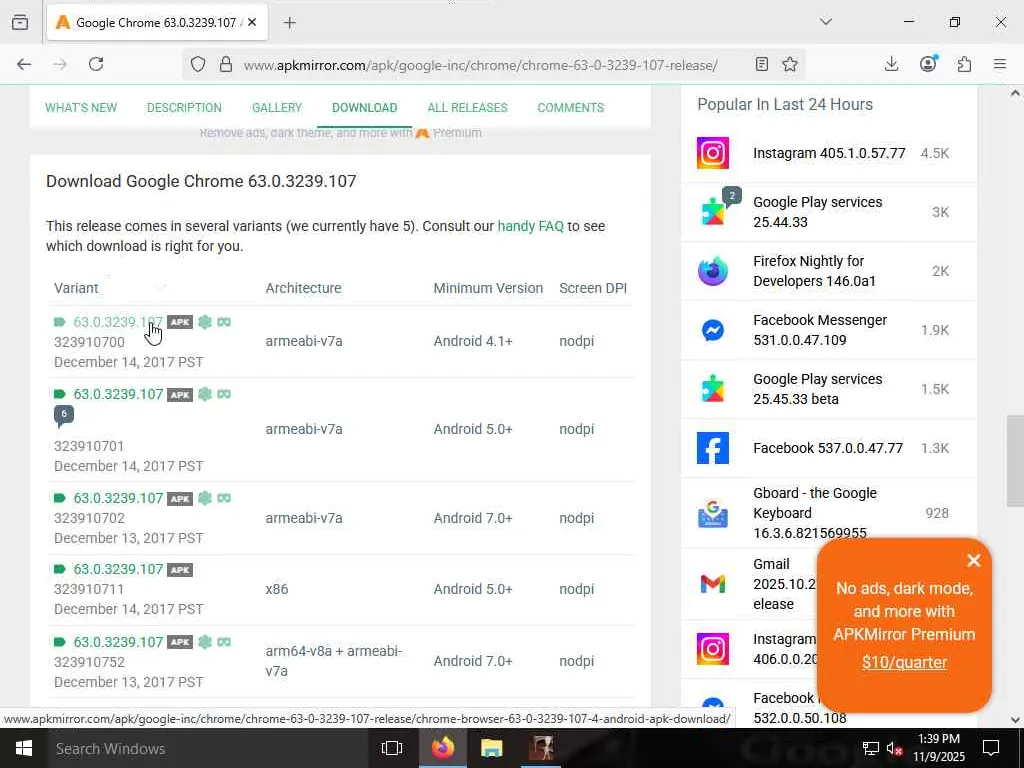This screenshot has width=1024, height=768.
Task: Open the downloads panel
Action: point(891,64)
